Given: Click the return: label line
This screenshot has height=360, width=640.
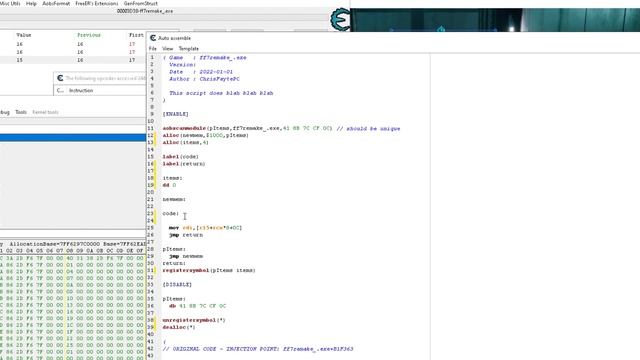Looking at the screenshot, I should point(174,263).
